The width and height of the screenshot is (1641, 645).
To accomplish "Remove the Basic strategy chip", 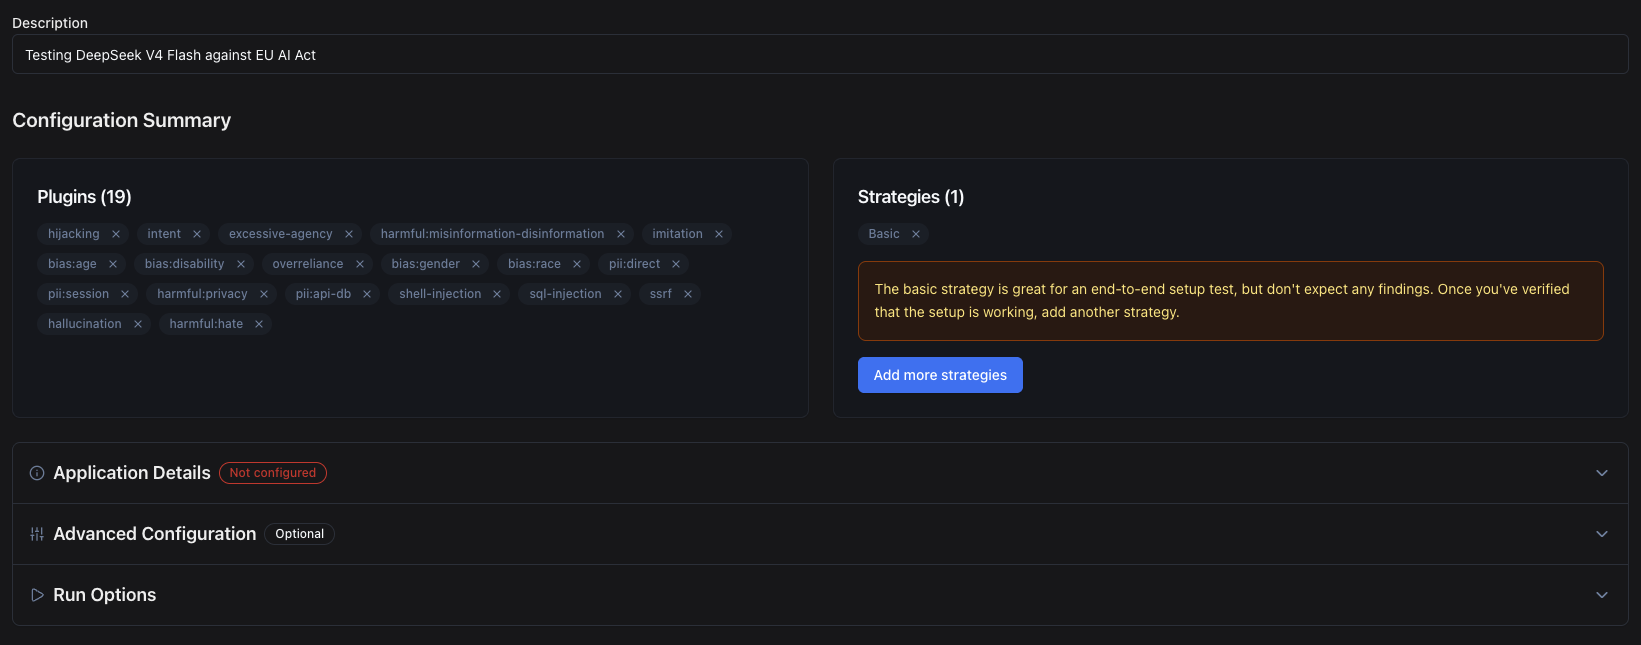I will pos(916,234).
